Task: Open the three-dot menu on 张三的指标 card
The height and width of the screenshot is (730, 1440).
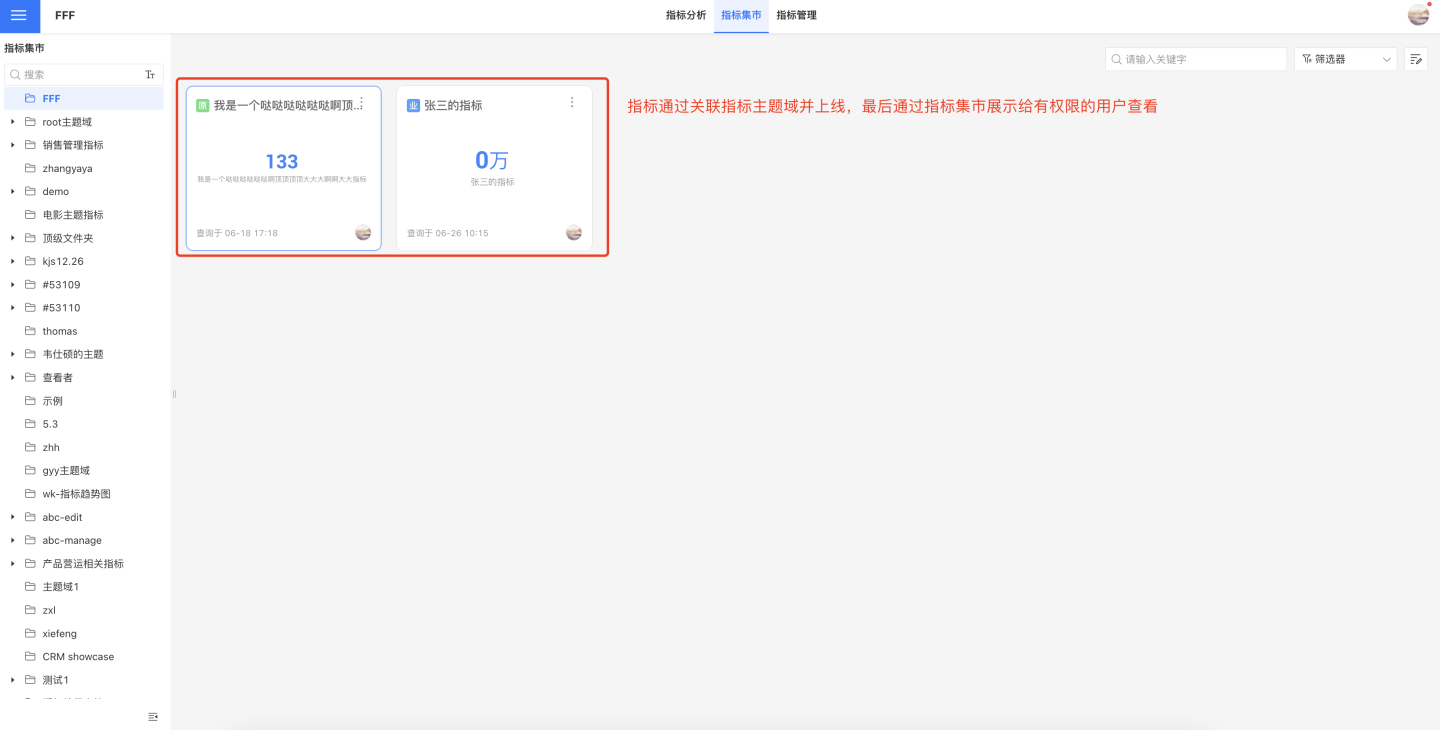Action: click(572, 103)
